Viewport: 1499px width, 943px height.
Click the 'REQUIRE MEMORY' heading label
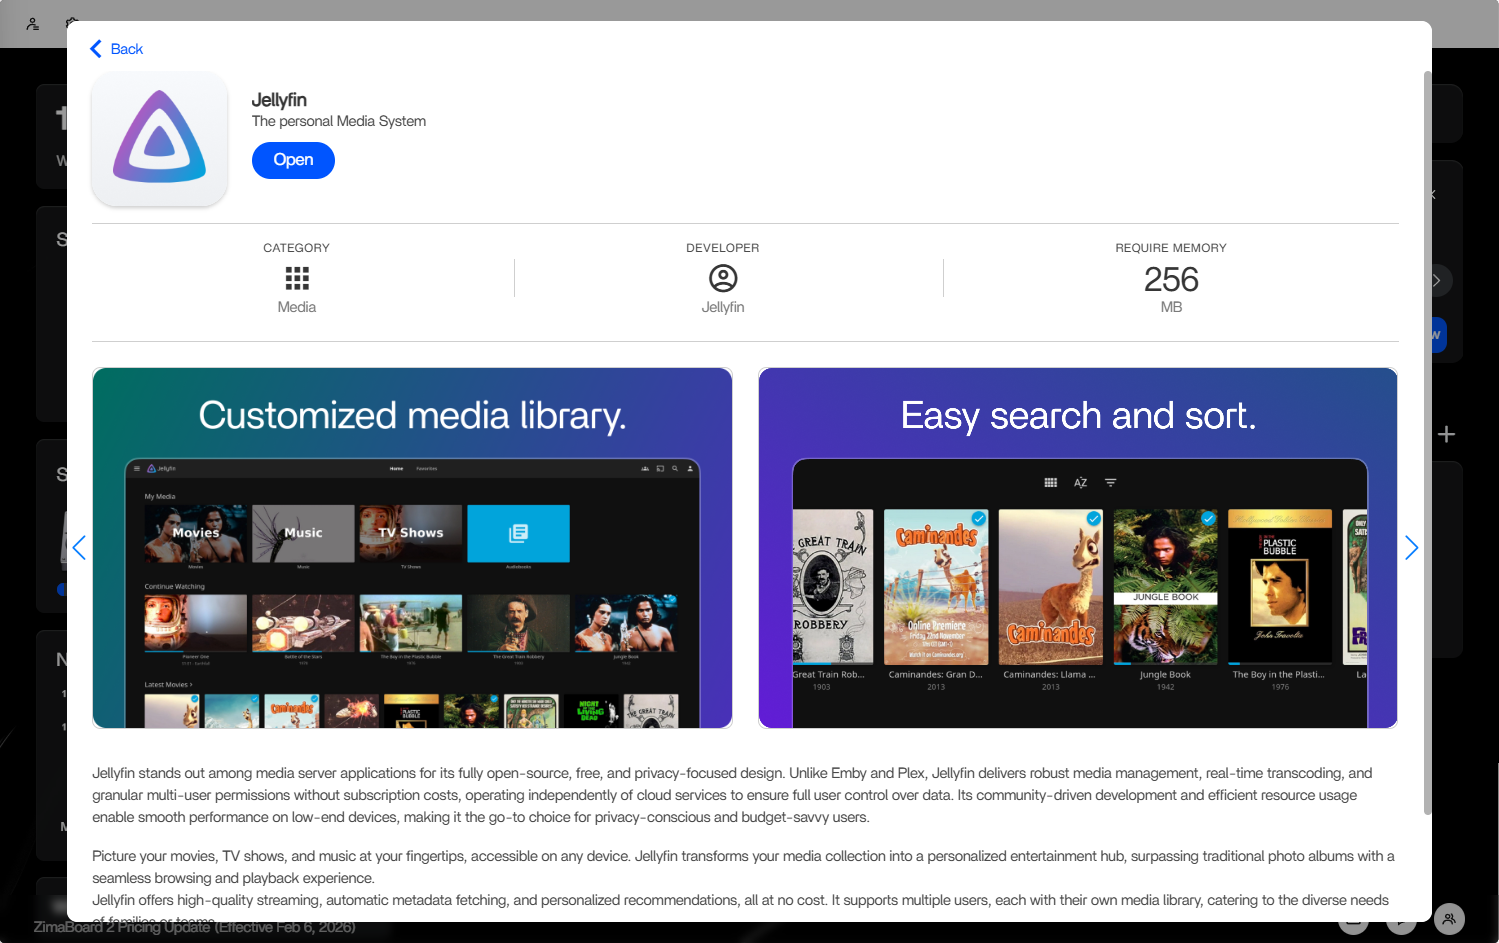tap(1171, 248)
